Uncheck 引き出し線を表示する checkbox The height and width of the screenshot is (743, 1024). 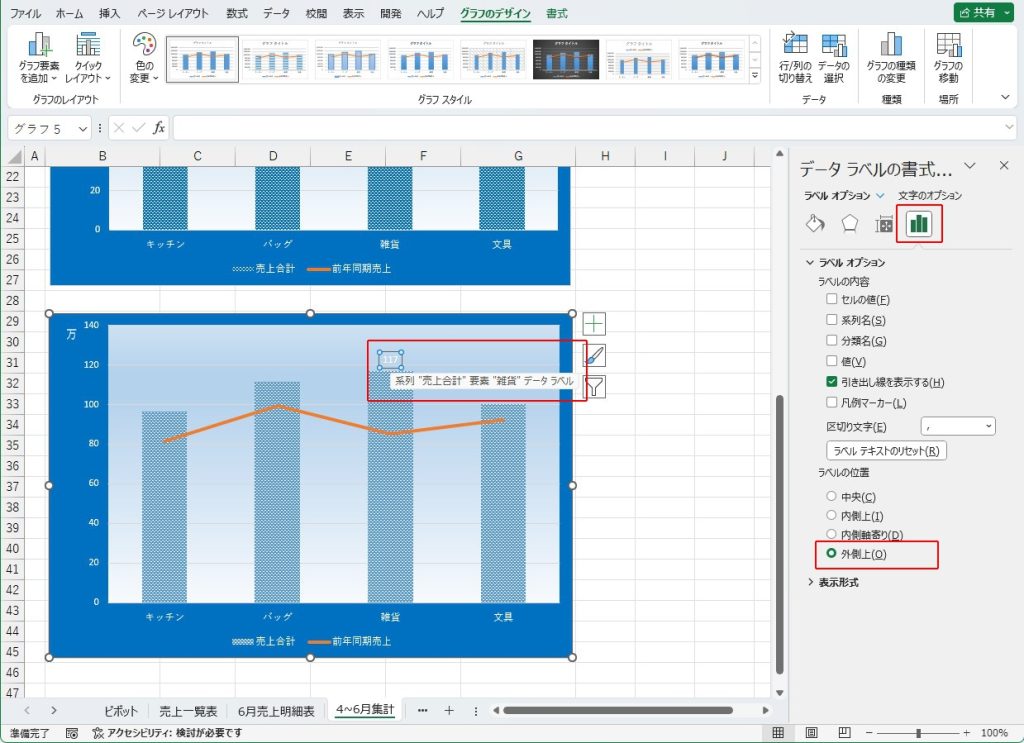click(x=832, y=382)
